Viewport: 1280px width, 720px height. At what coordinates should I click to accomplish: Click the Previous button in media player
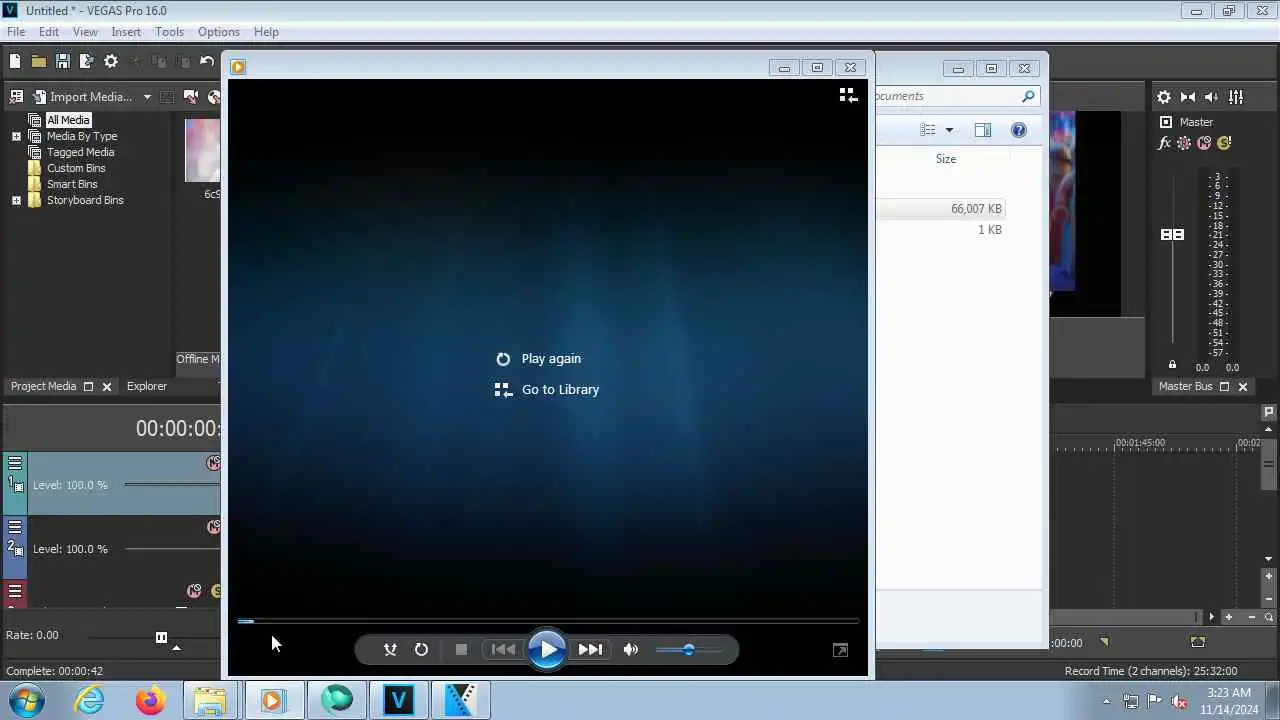(x=503, y=649)
